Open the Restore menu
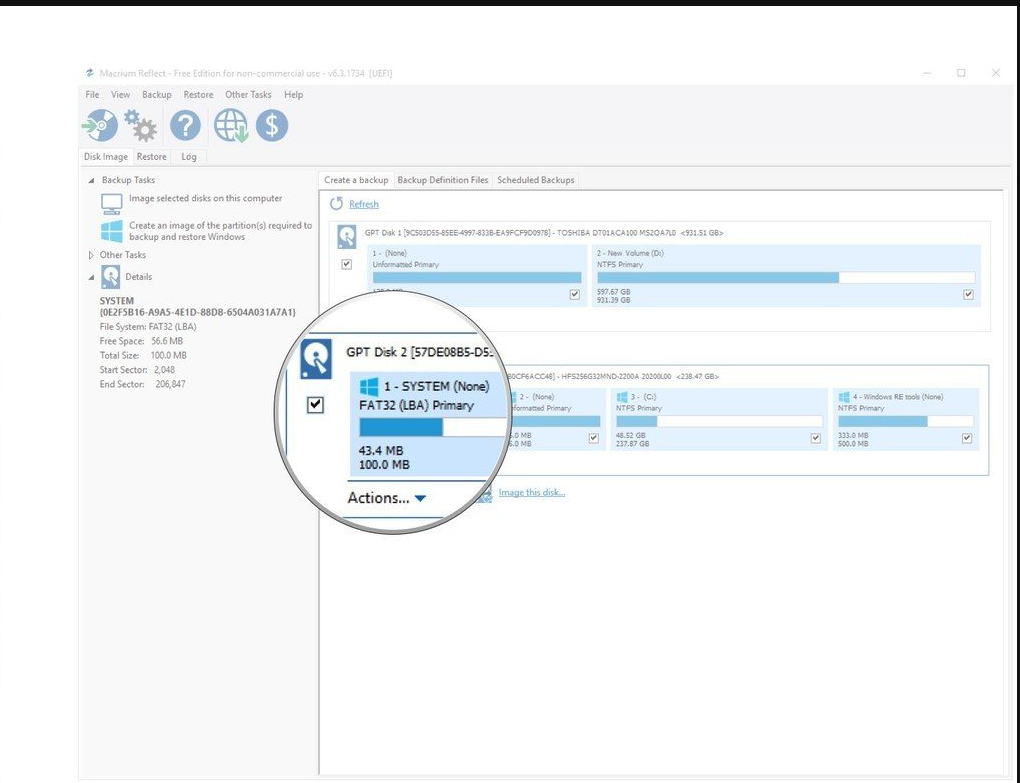Screen dimensions: 1020x783 point(198,94)
